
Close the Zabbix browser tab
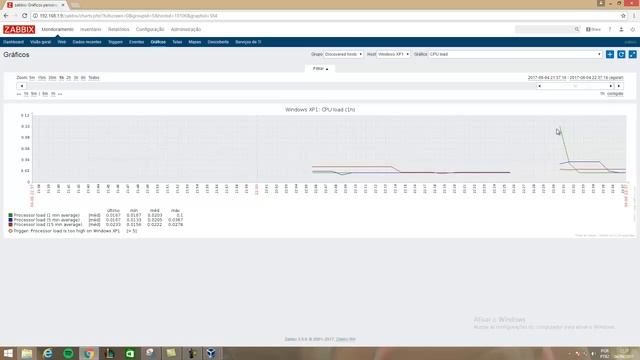63,5
